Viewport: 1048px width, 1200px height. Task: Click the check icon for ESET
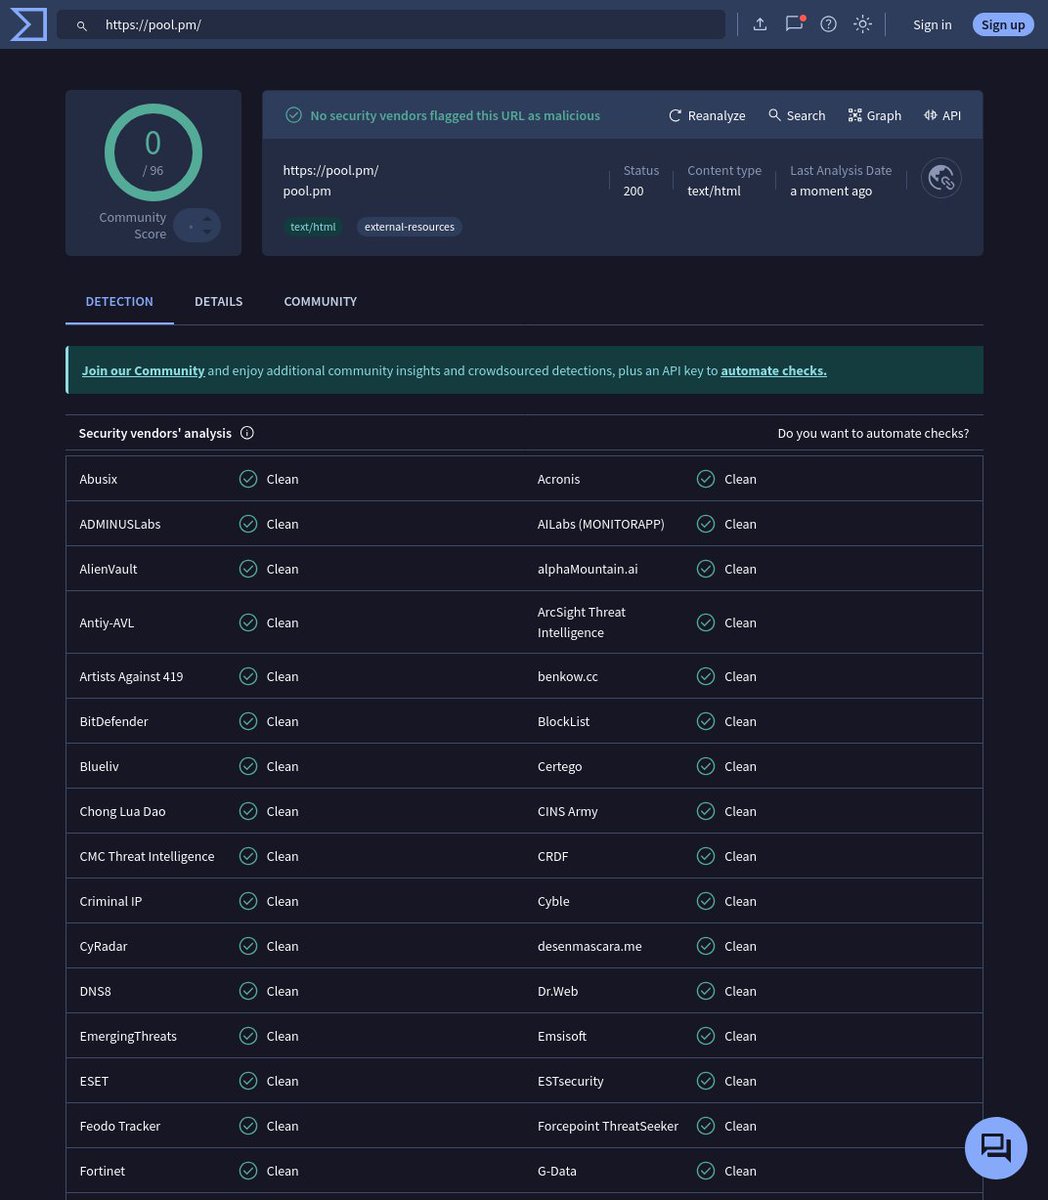click(x=248, y=1081)
